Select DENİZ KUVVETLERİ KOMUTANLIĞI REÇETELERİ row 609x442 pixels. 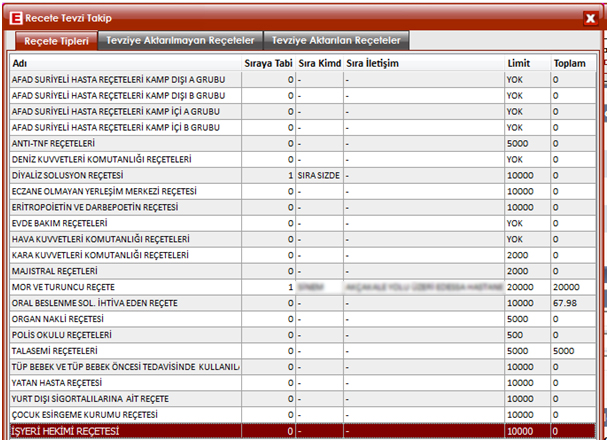(303, 159)
